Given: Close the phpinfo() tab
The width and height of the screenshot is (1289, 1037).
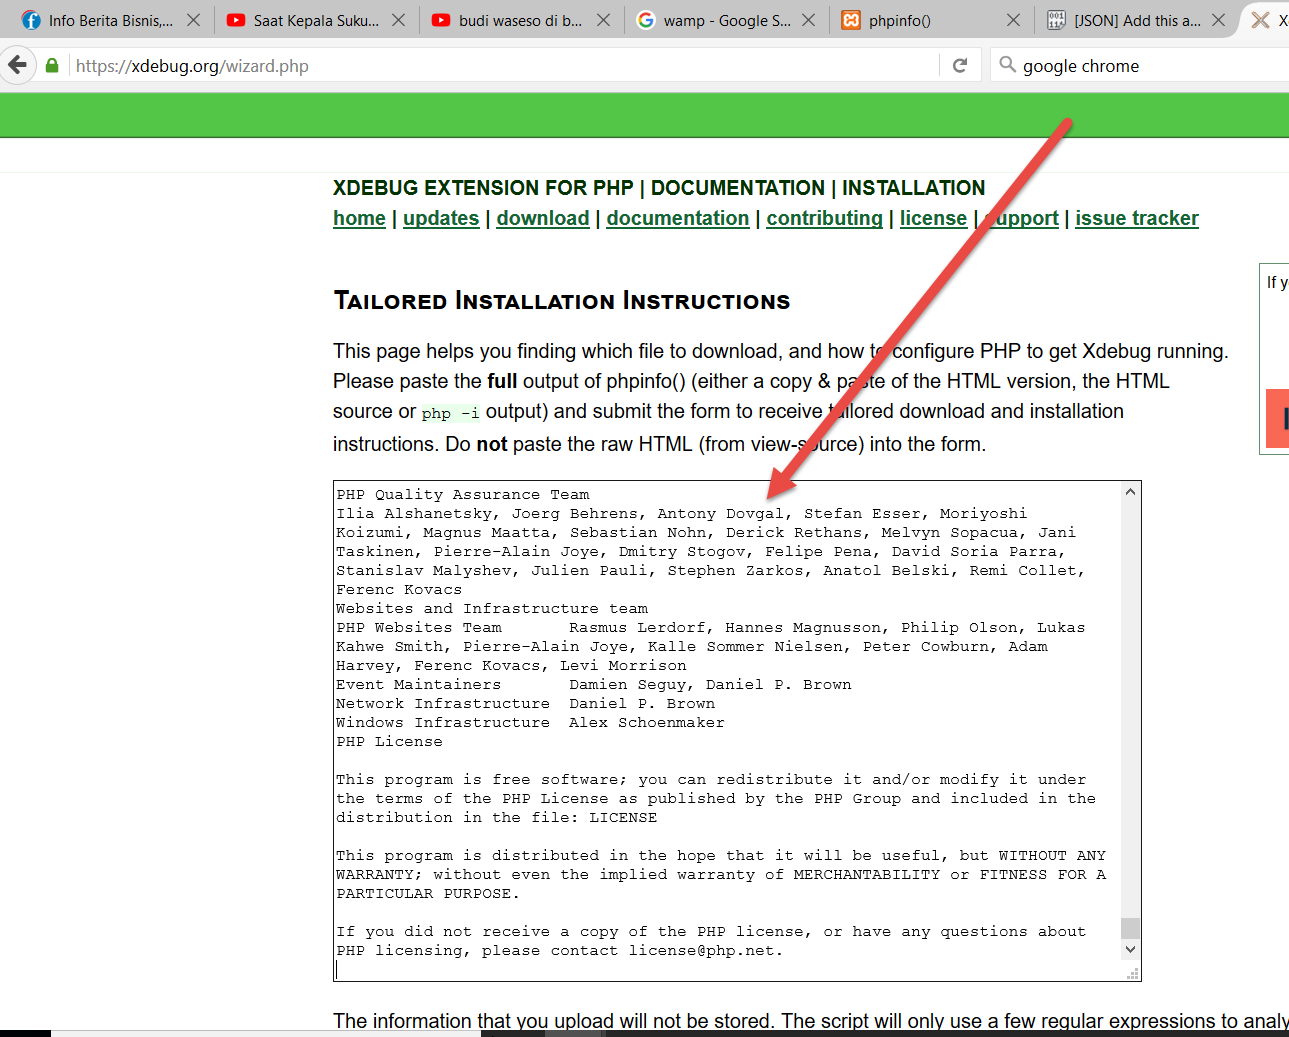Looking at the screenshot, I should pos(1014,20).
